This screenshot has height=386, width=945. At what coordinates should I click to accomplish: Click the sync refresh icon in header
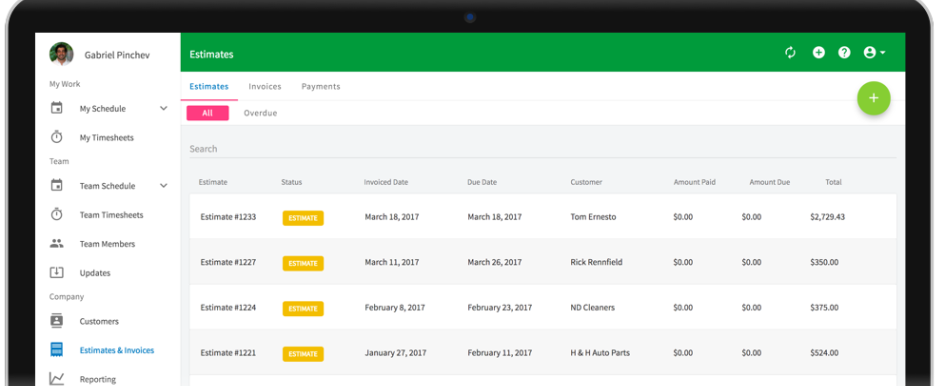790,53
